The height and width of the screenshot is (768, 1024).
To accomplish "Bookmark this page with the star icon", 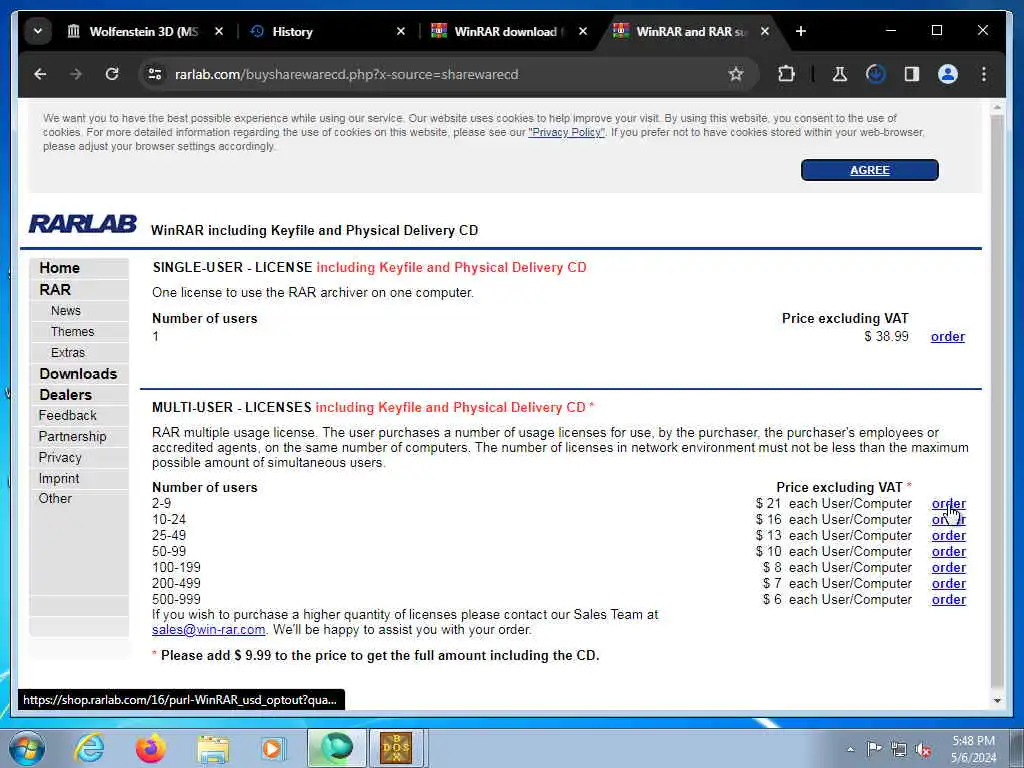I will point(736,74).
